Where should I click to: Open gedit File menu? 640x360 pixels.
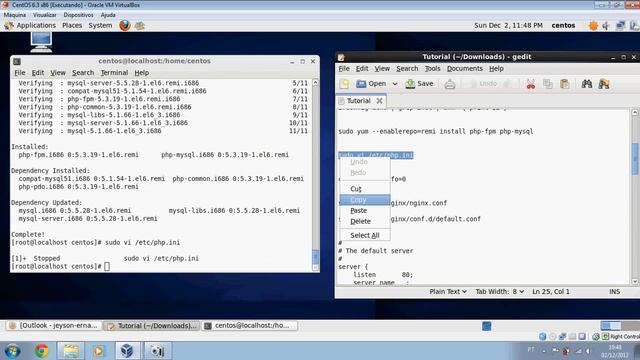[x=344, y=69]
